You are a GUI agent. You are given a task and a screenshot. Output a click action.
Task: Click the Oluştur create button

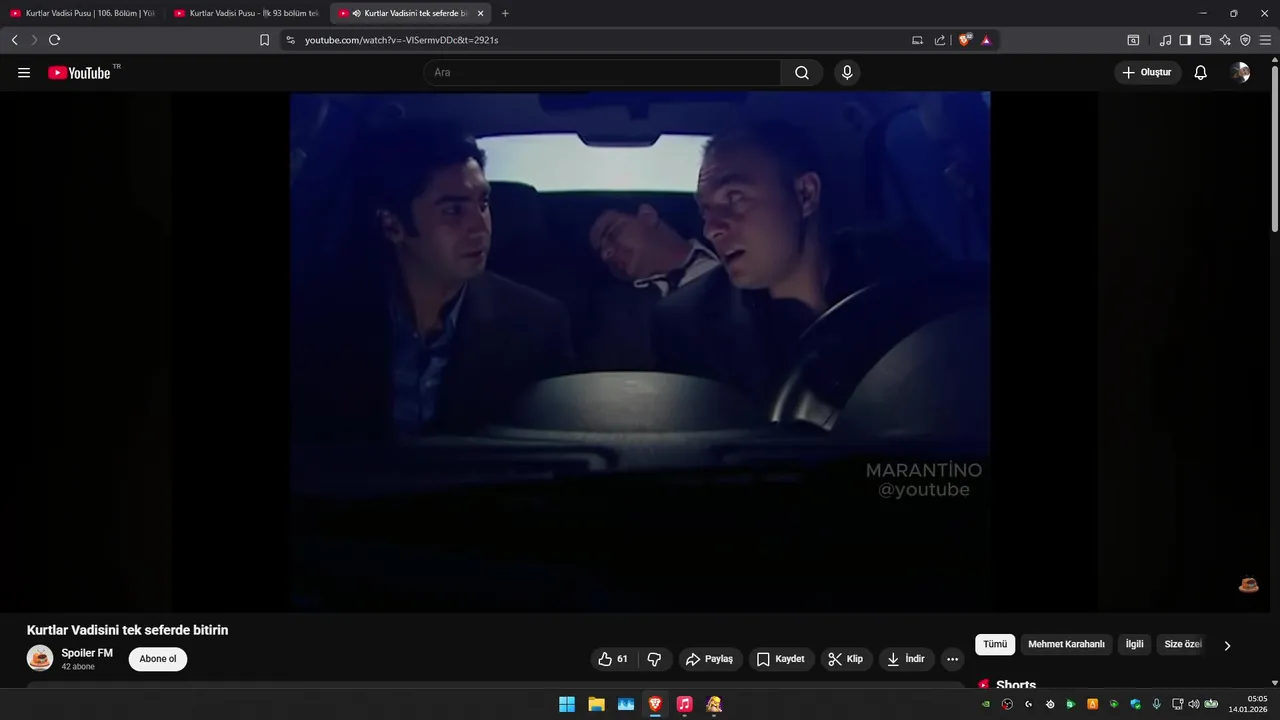(x=1148, y=73)
